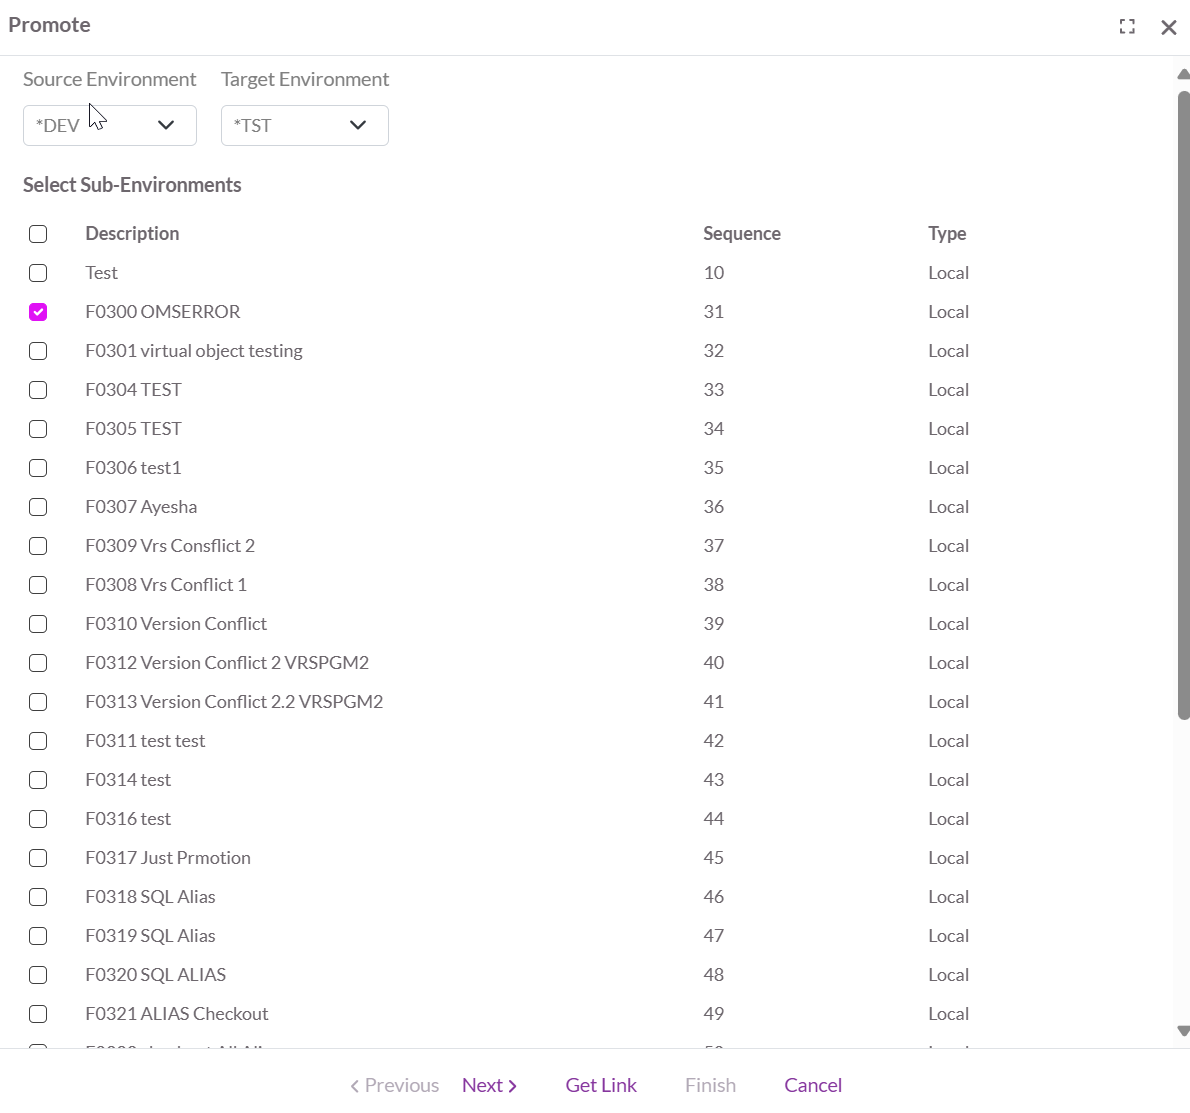
Task: Close the Promote dialog
Action: tap(1168, 27)
